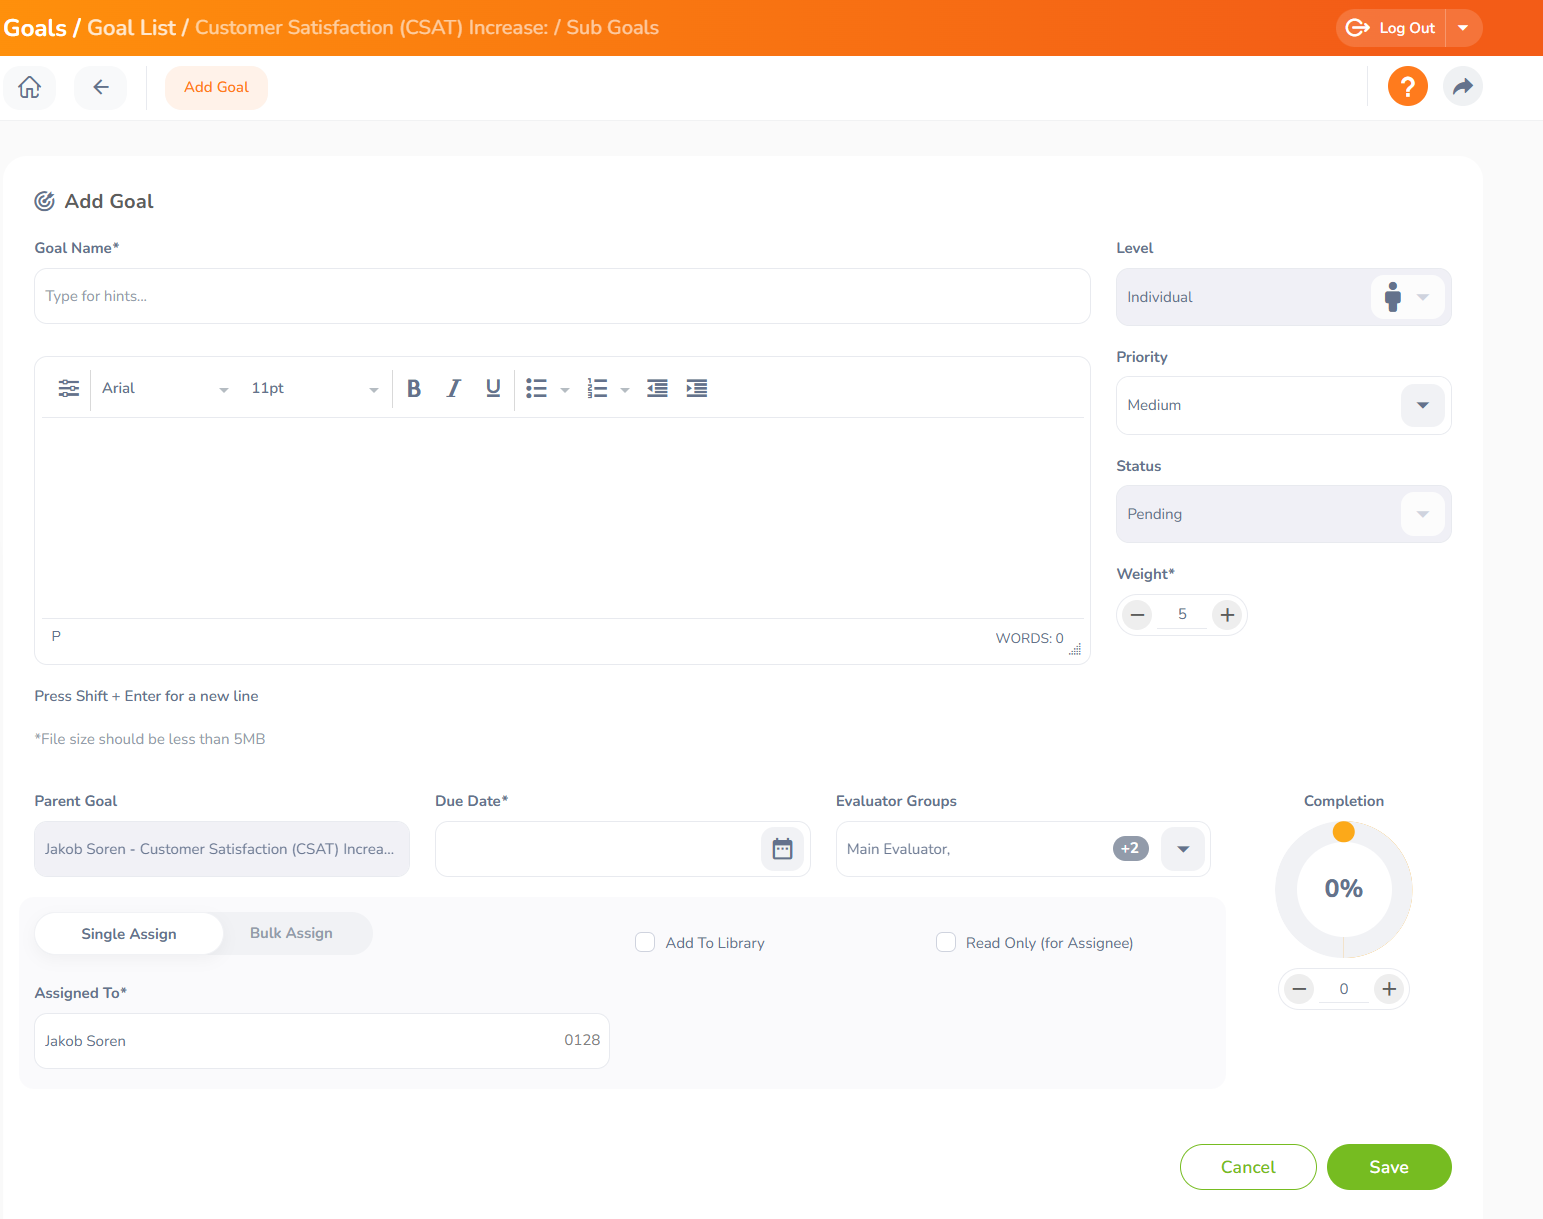Decrease indent in the editor
The image size is (1543, 1219).
[x=657, y=388]
